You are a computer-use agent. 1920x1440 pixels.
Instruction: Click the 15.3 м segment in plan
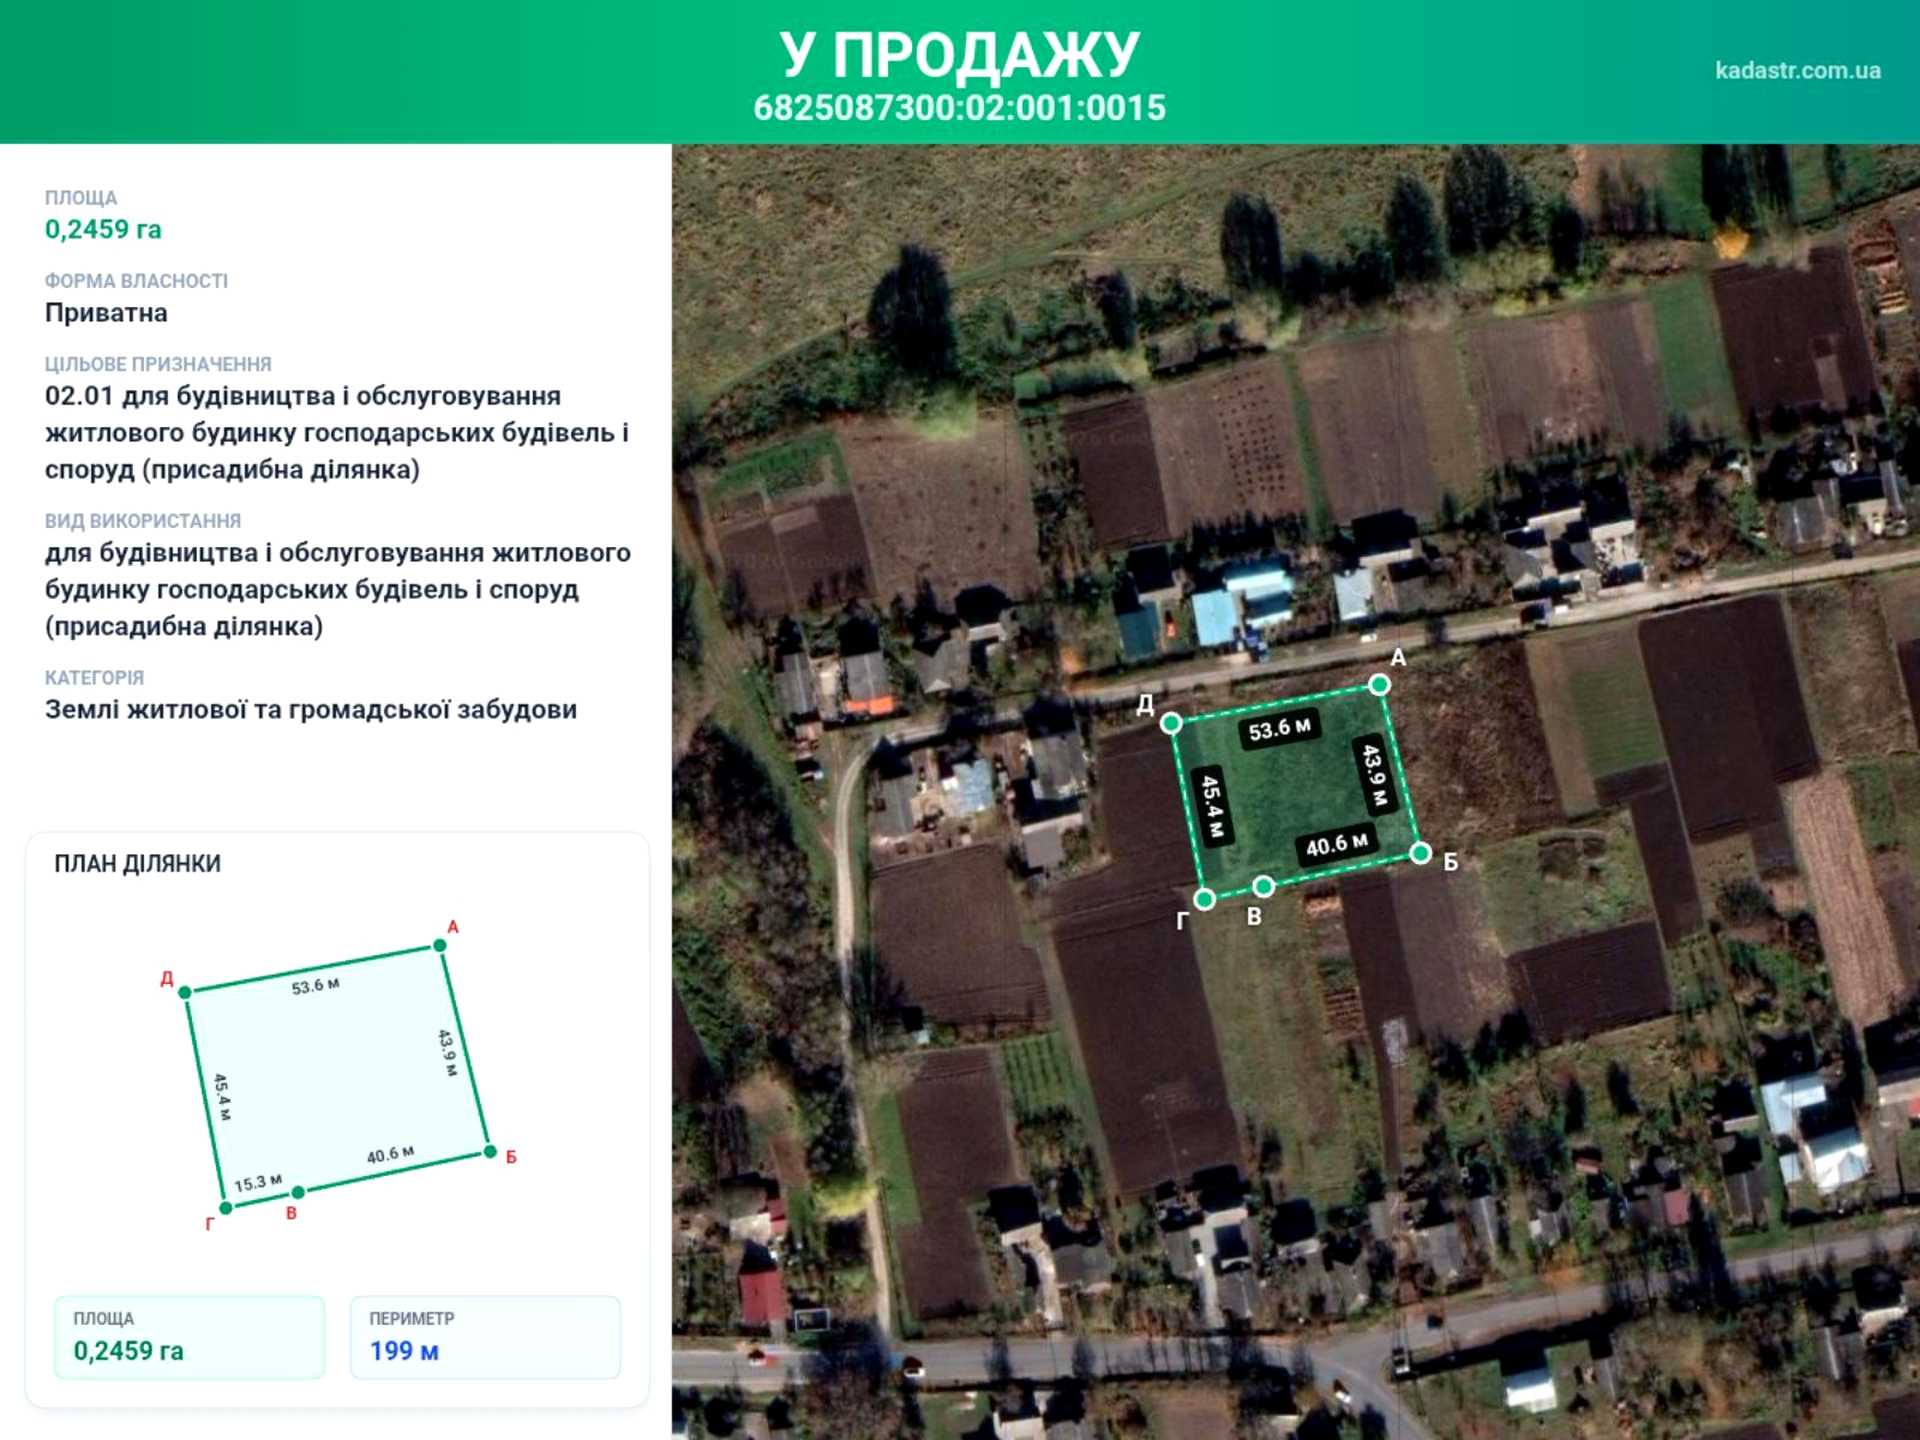(258, 1183)
